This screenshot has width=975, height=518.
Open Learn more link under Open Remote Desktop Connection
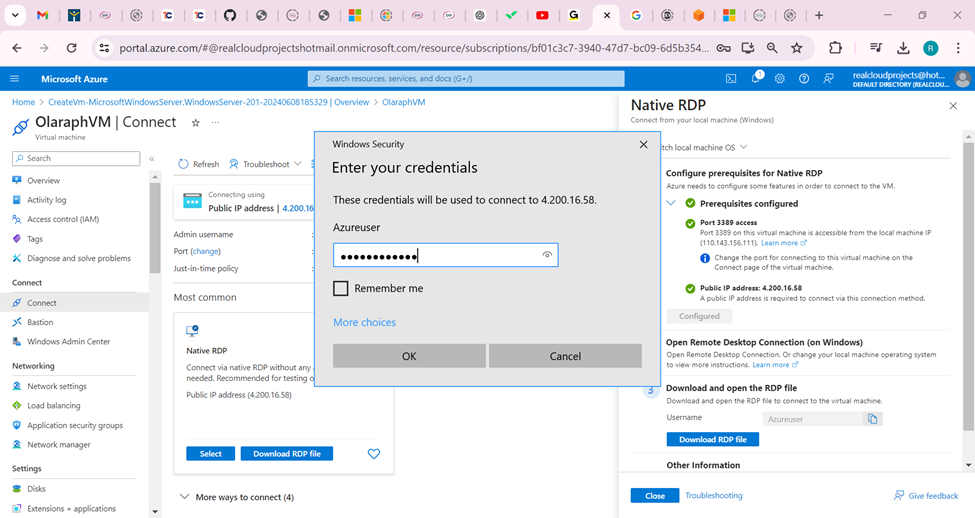[775, 365]
